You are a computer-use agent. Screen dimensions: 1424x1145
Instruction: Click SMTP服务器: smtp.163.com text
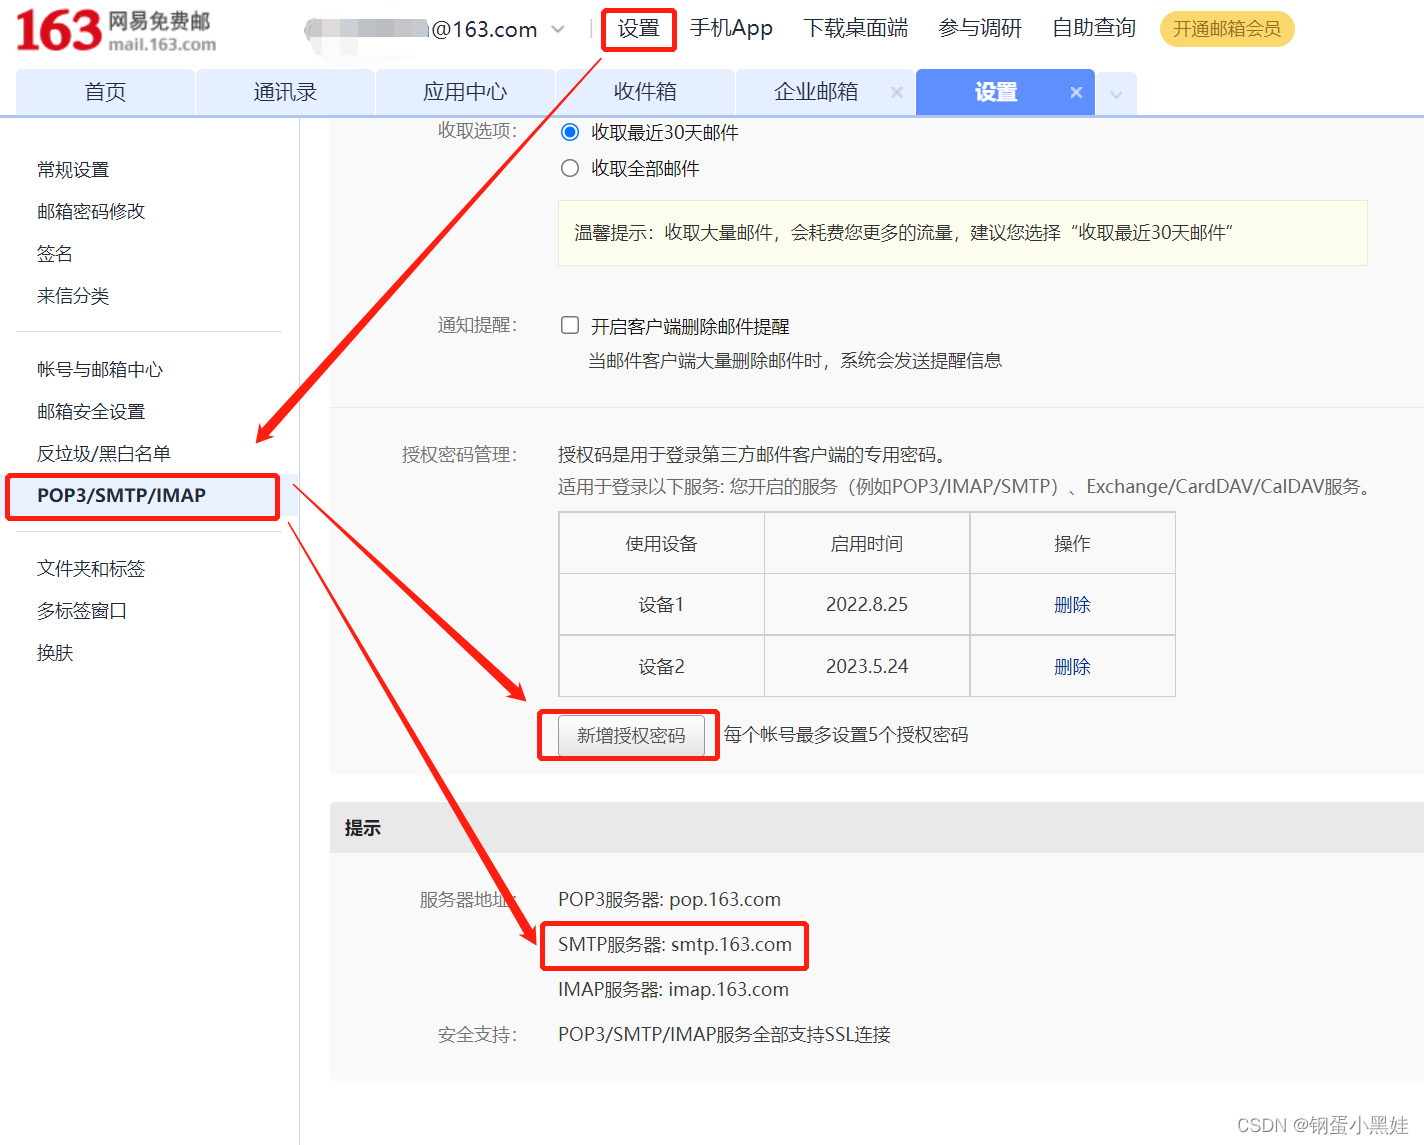click(675, 945)
